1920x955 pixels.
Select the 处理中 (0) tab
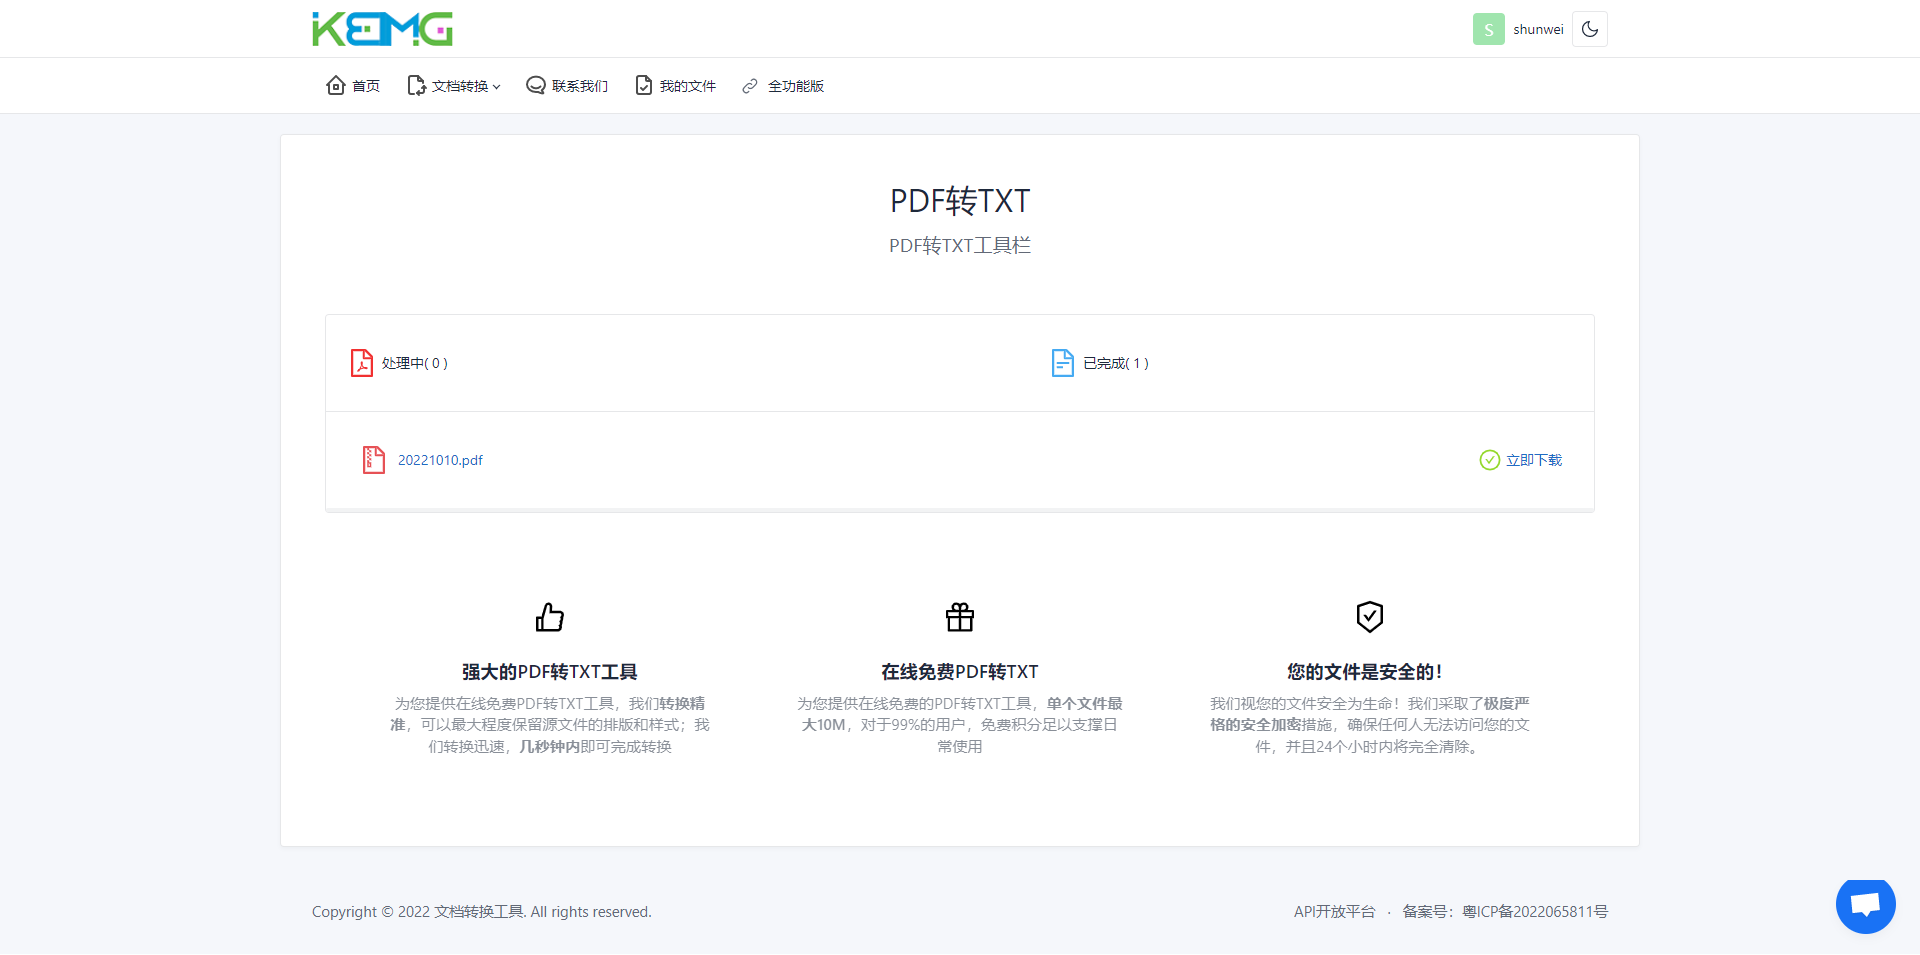coord(400,363)
